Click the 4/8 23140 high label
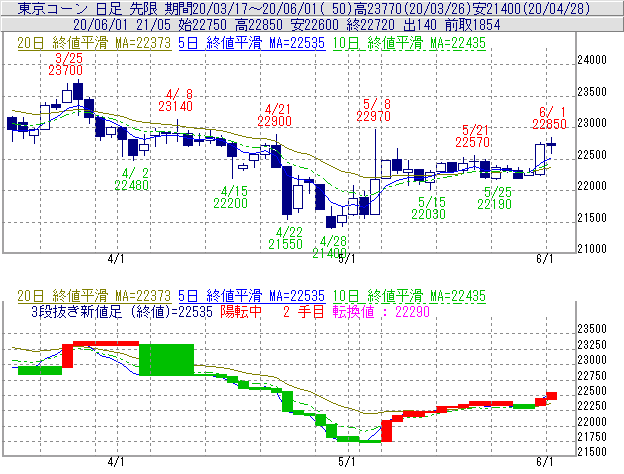624x474 pixels. [176, 100]
